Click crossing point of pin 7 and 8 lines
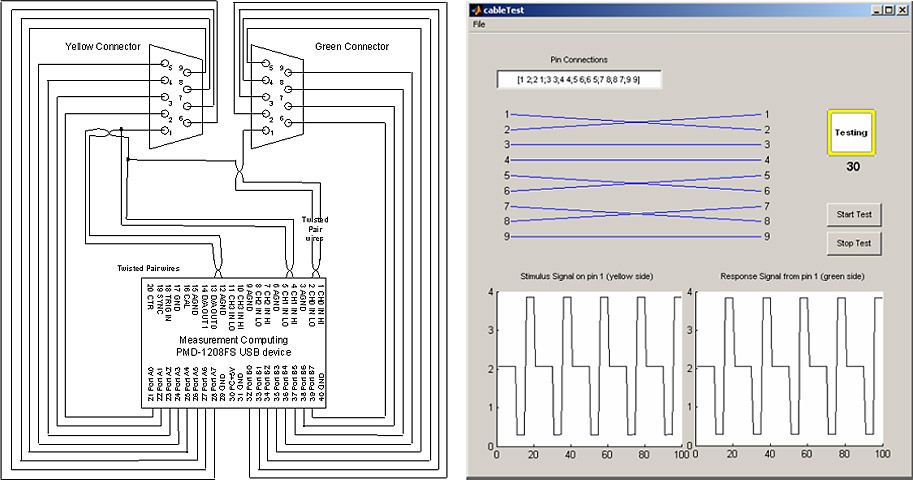The width and height of the screenshot is (913, 480). coord(636,214)
